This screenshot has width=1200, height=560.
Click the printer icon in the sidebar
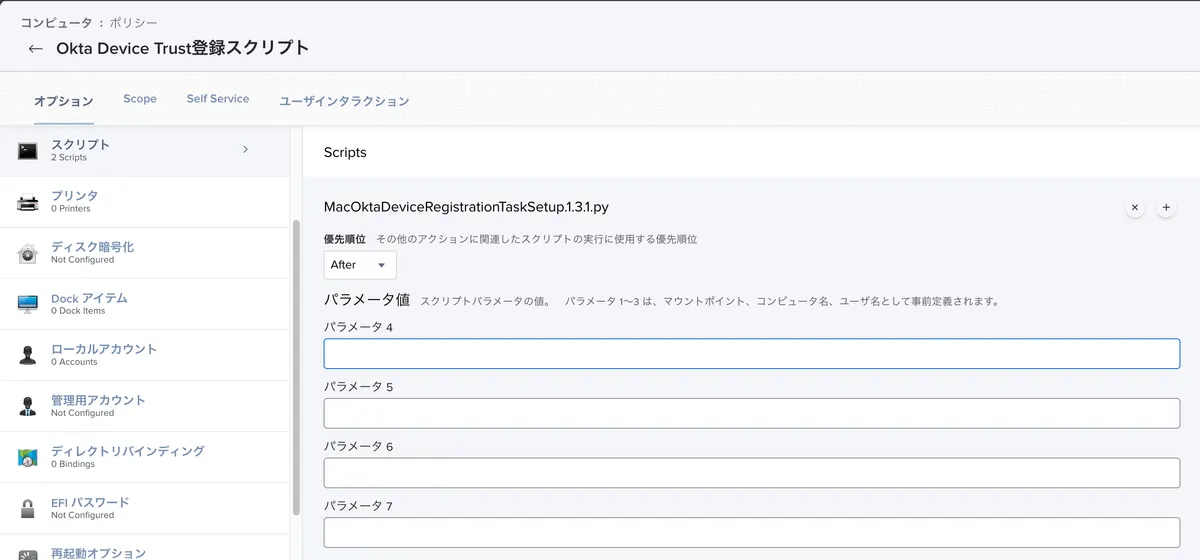[27, 202]
